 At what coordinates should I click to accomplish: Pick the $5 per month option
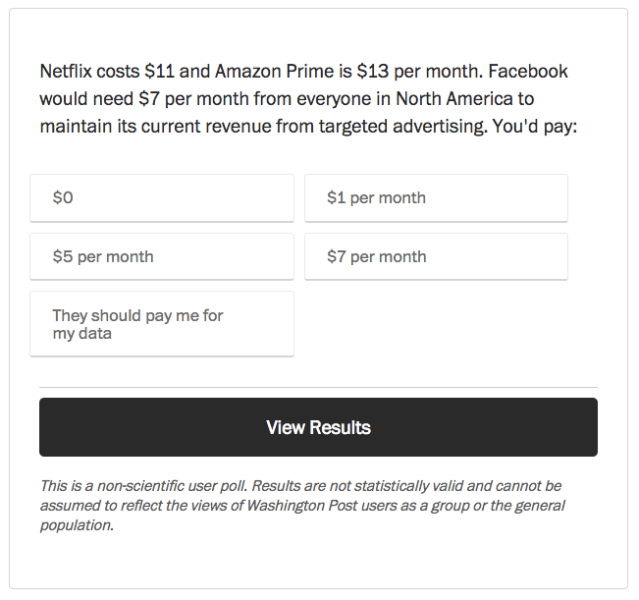pyautogui.click(x=161, y=257)
